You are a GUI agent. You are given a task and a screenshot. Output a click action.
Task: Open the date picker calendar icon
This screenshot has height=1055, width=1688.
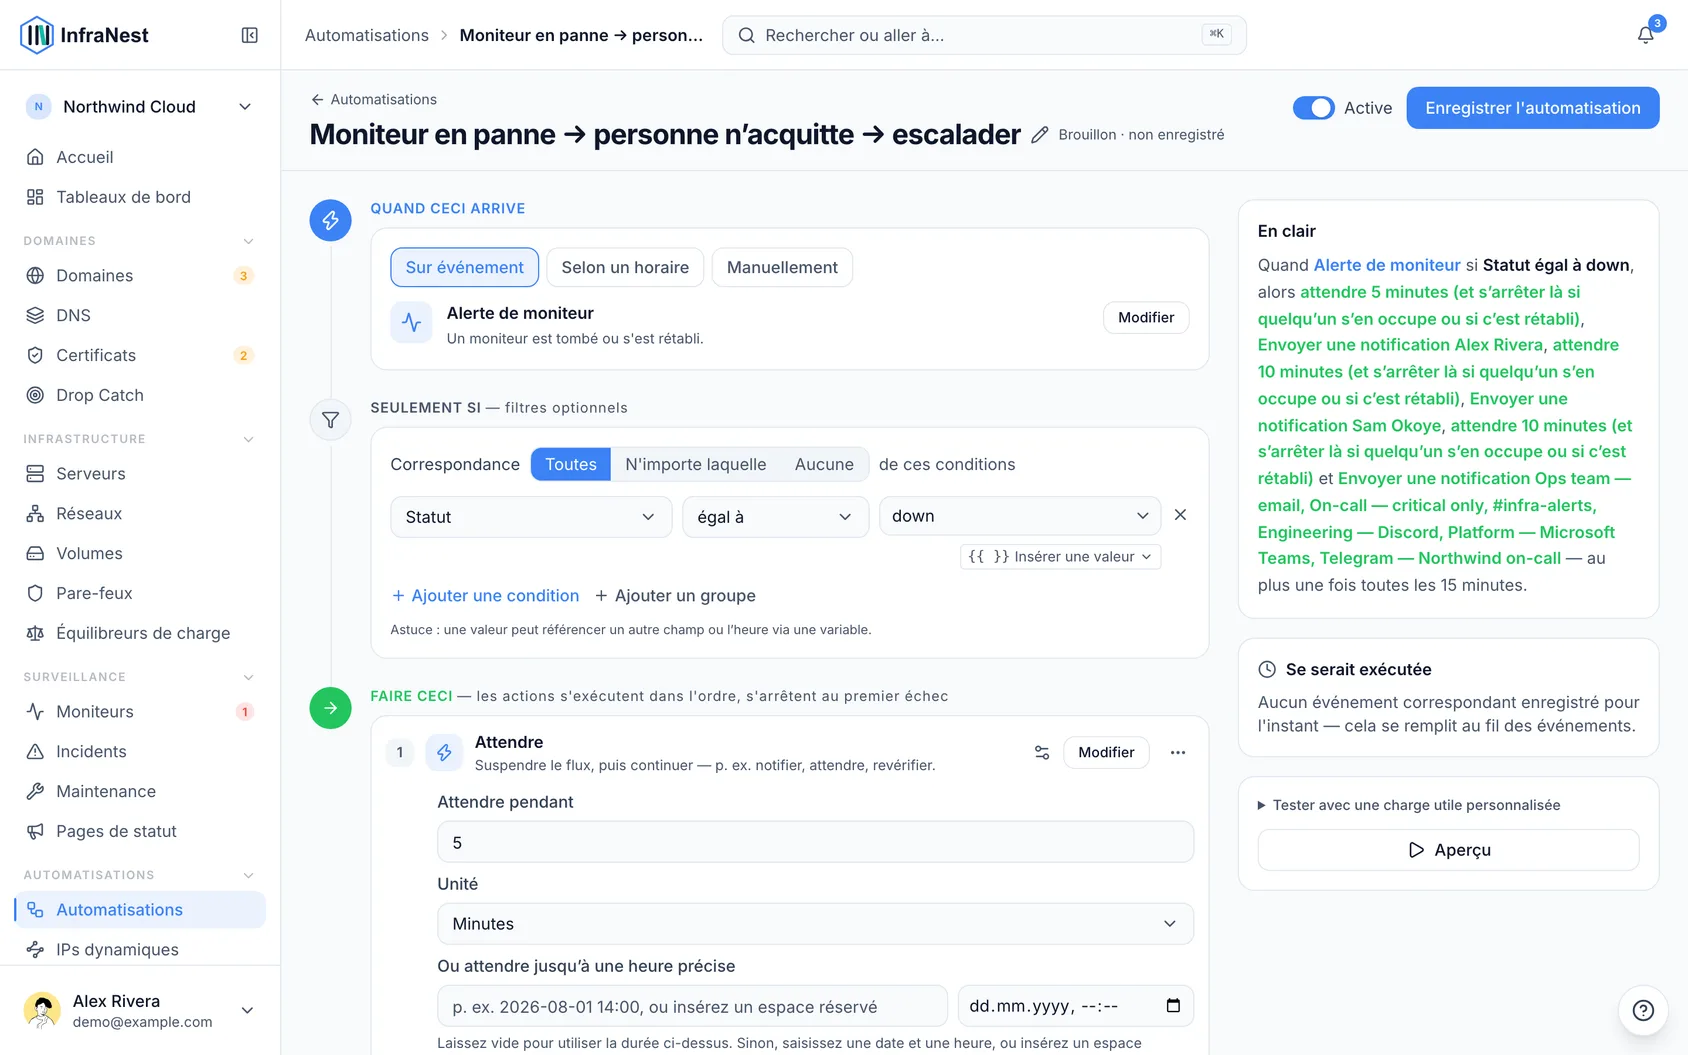pyautogui.click(x=1173, y=1006)
